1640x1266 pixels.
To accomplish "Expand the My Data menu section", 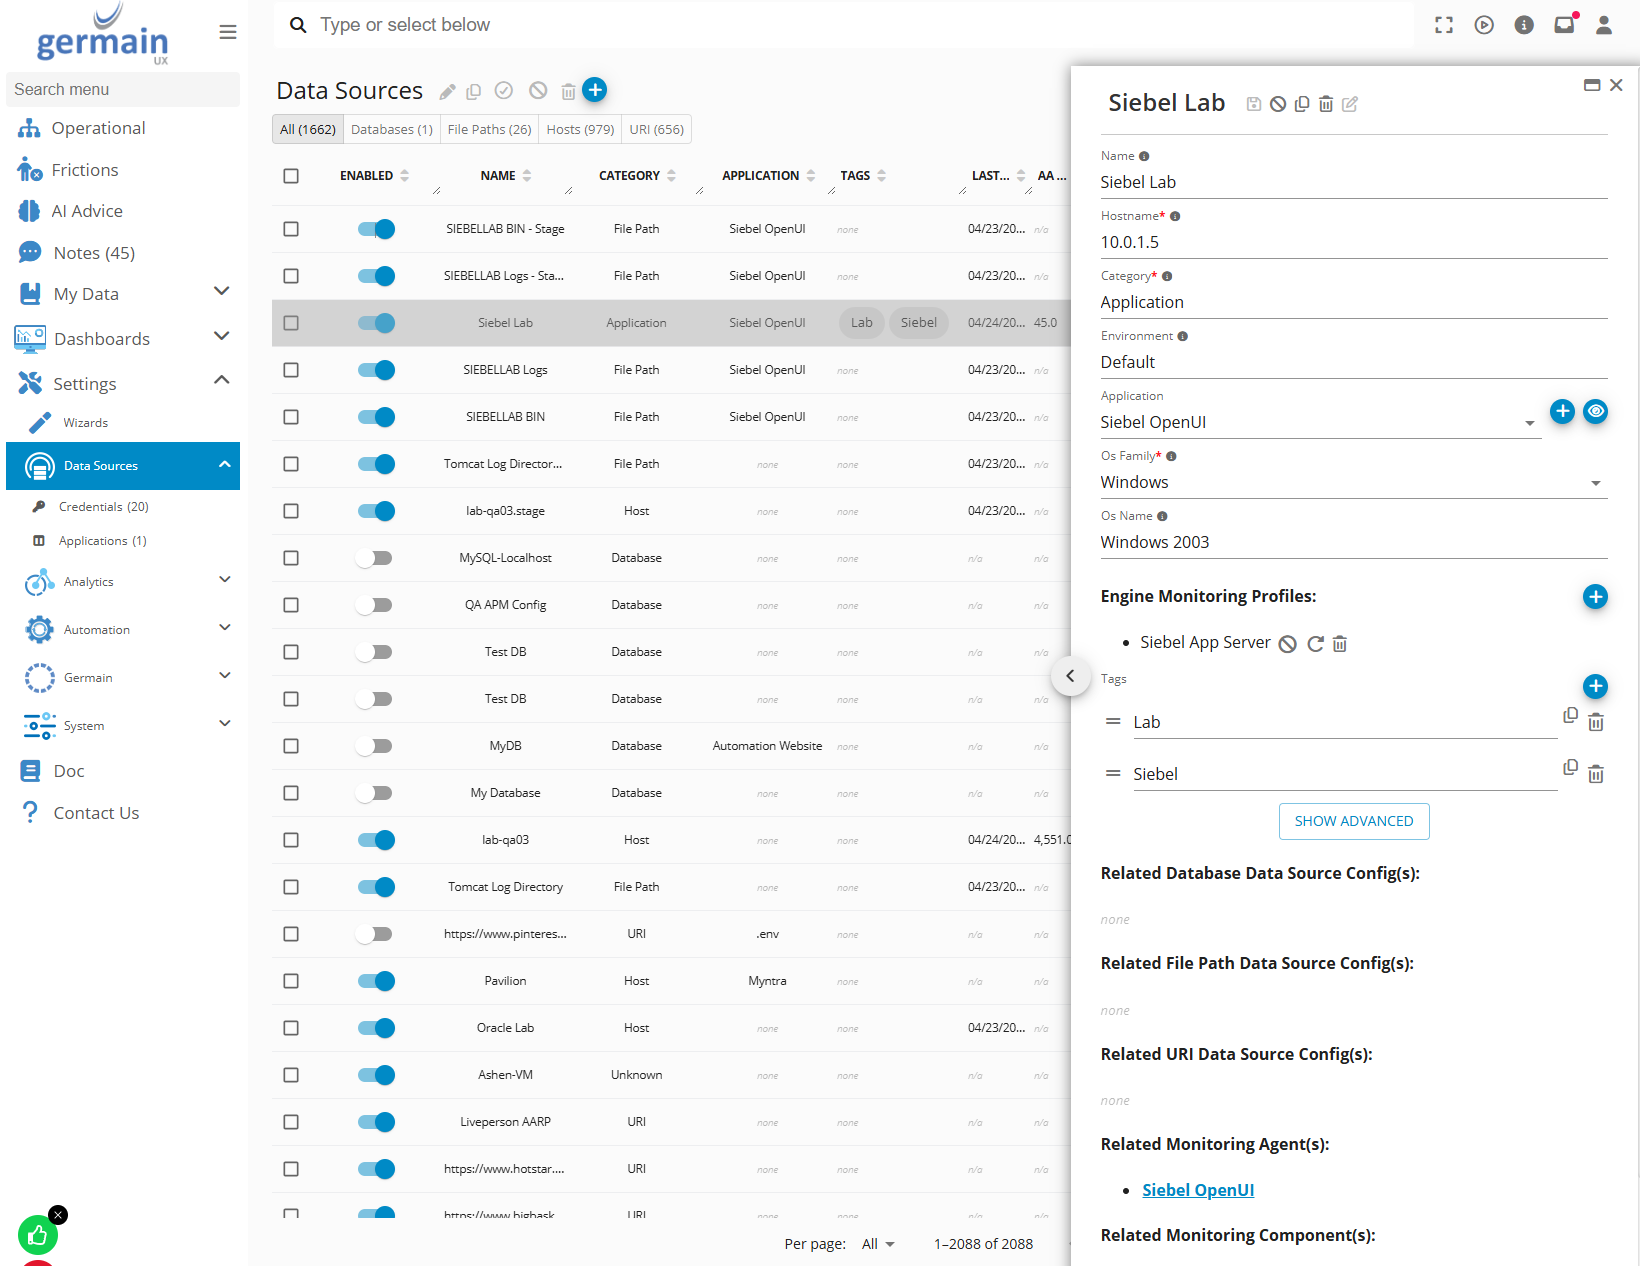I will [x=222, y=293].
